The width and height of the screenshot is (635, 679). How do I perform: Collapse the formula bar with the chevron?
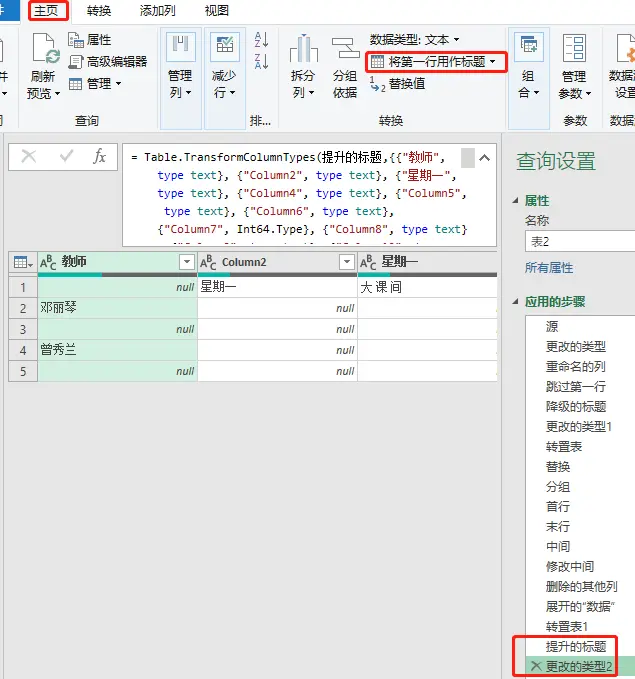click(485, 158)
